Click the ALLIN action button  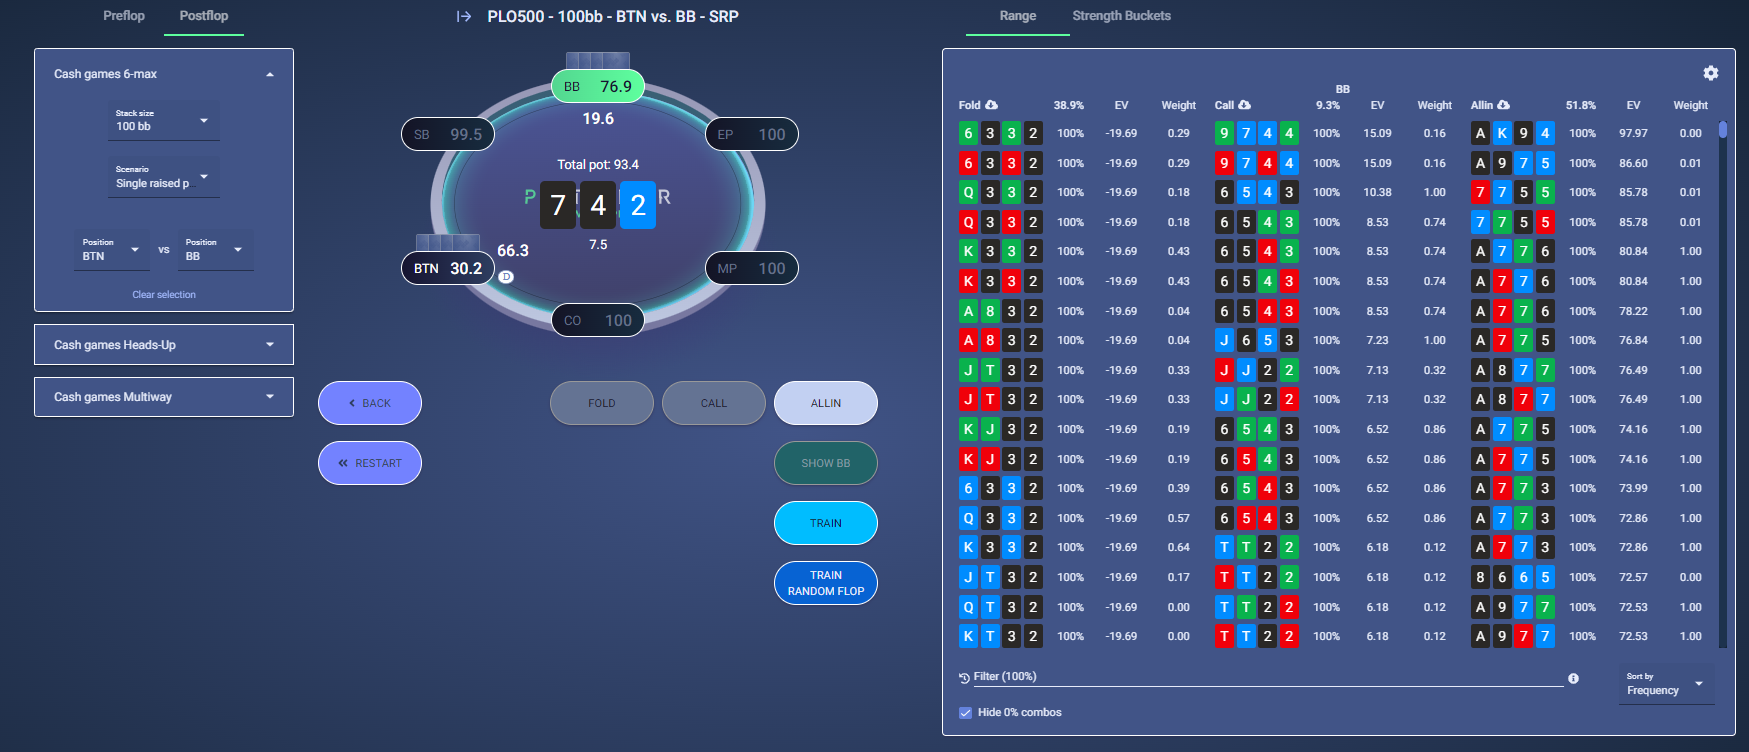(826, 403)
